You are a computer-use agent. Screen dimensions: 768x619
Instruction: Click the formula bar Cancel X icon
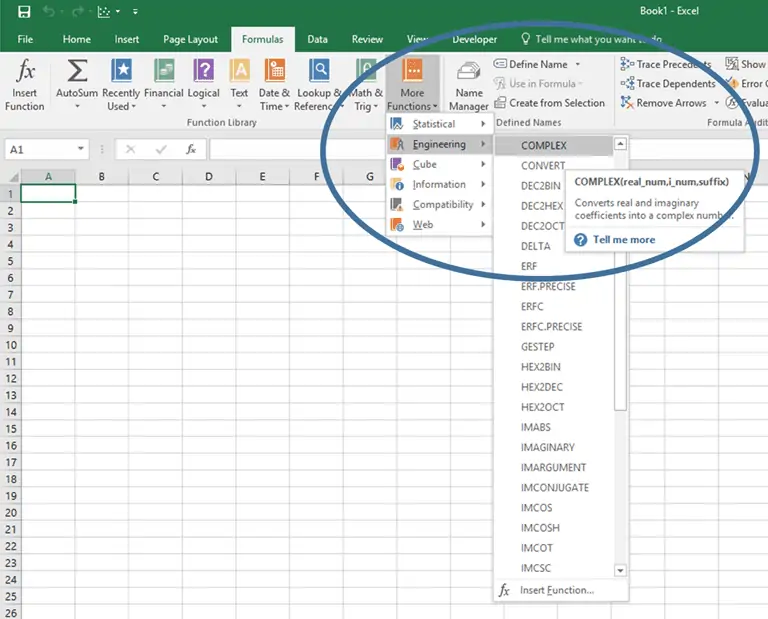click(130, 149)
